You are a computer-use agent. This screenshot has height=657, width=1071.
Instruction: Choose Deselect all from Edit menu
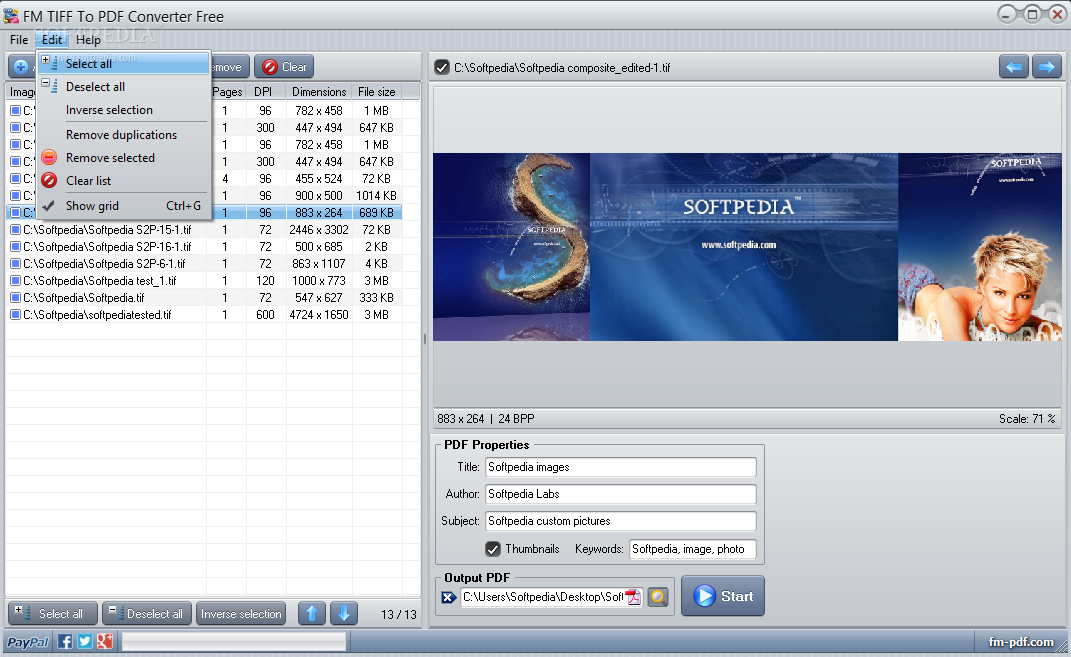pyautogui.click(x=123, y=87)
